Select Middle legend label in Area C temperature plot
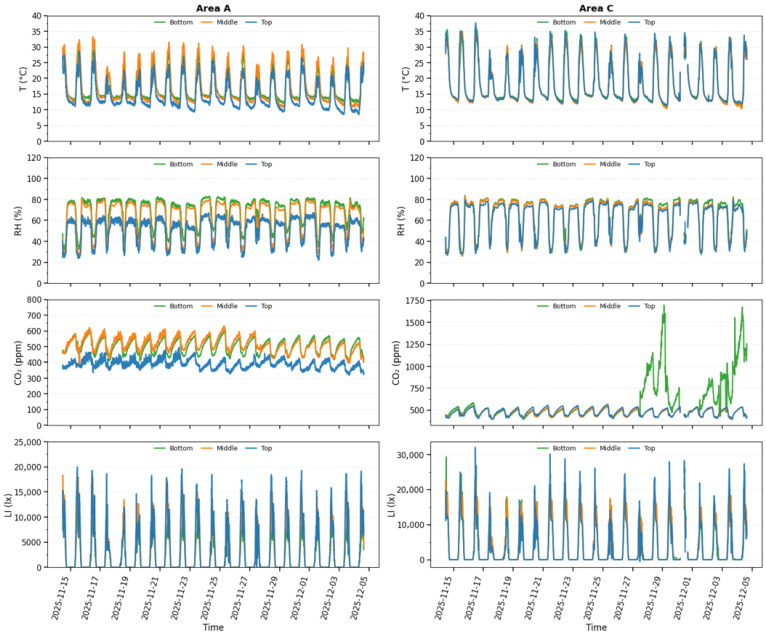The image size is (766, 635). click(x=610, y=22)
